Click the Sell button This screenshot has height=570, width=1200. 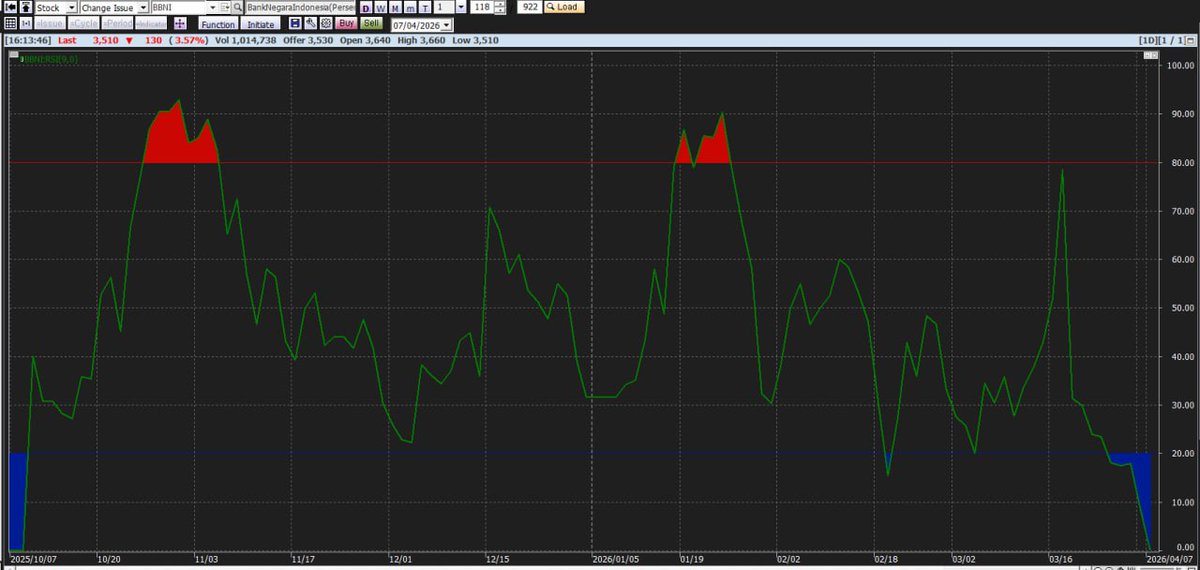[x=371, y=23]
